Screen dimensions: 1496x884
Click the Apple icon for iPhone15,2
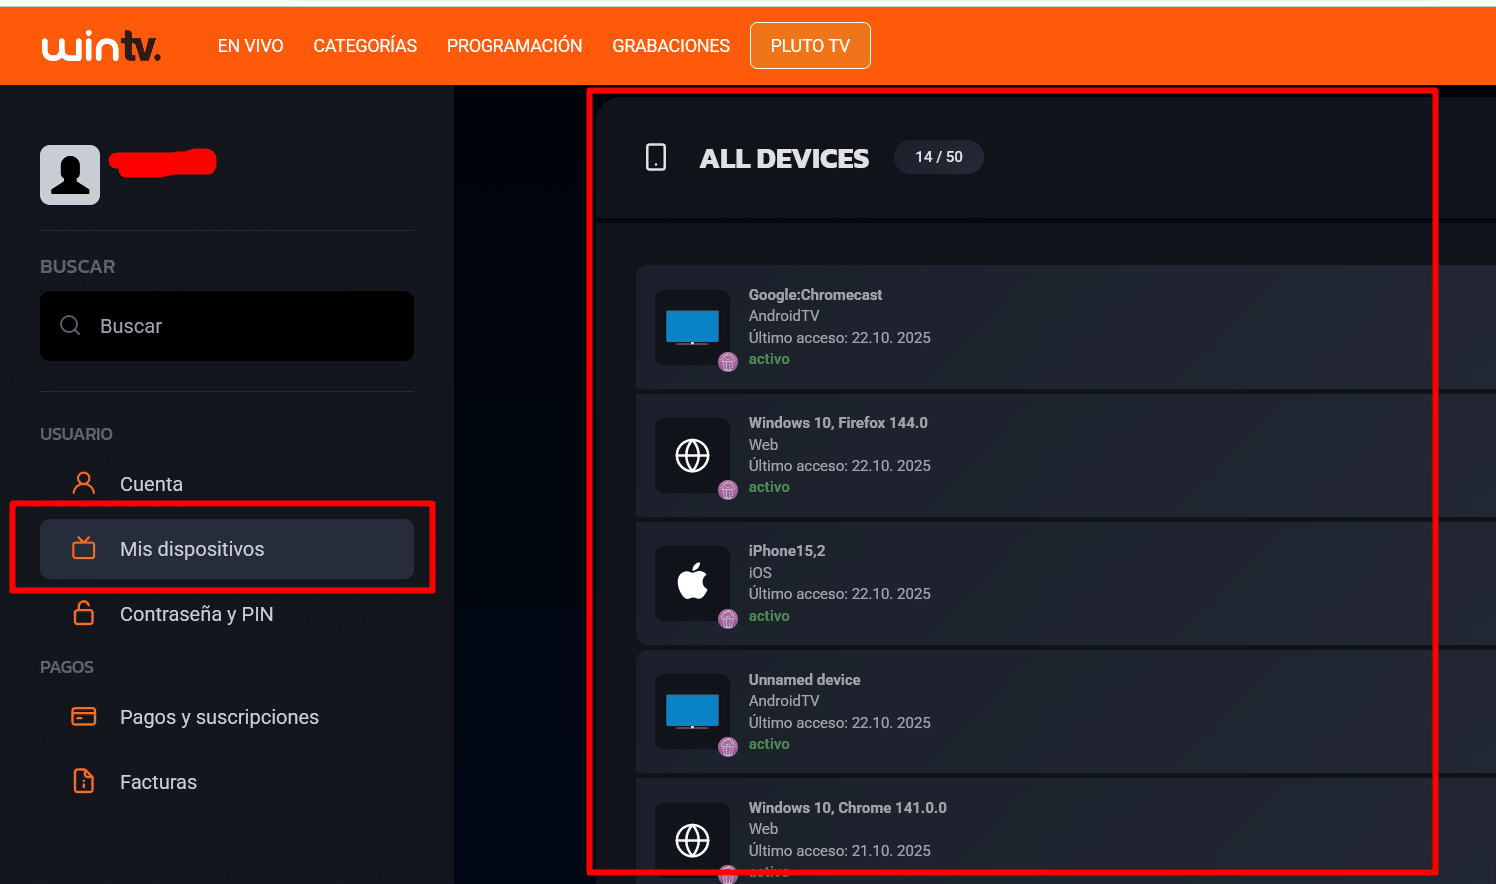pyautogui.click(x=692, y=583)
